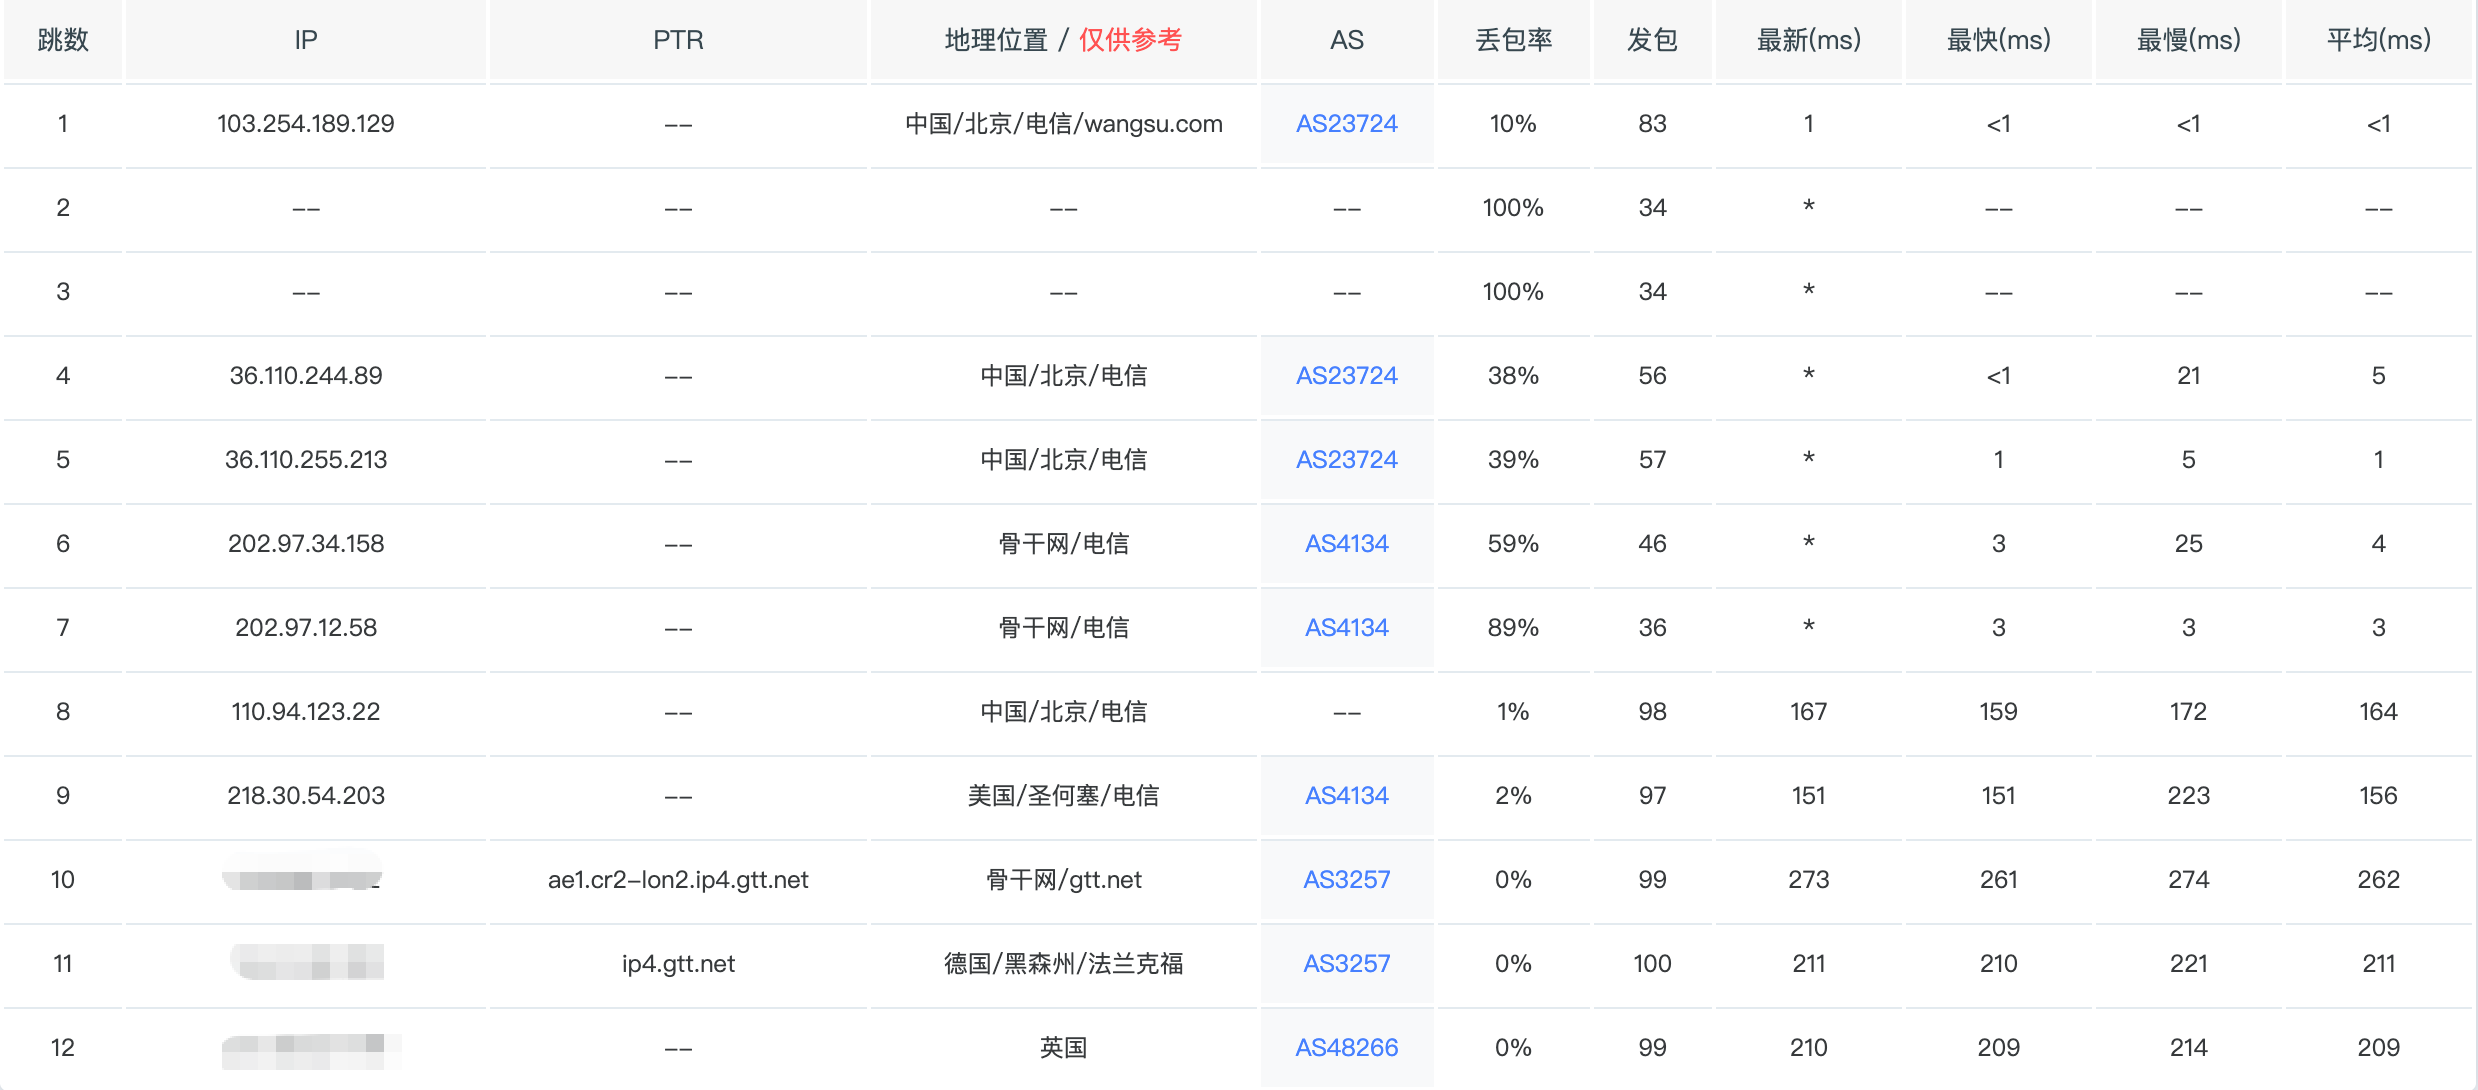
Task: Click the 德国/黑森州/法兰克福 location cell
Action: point(1063,964)
